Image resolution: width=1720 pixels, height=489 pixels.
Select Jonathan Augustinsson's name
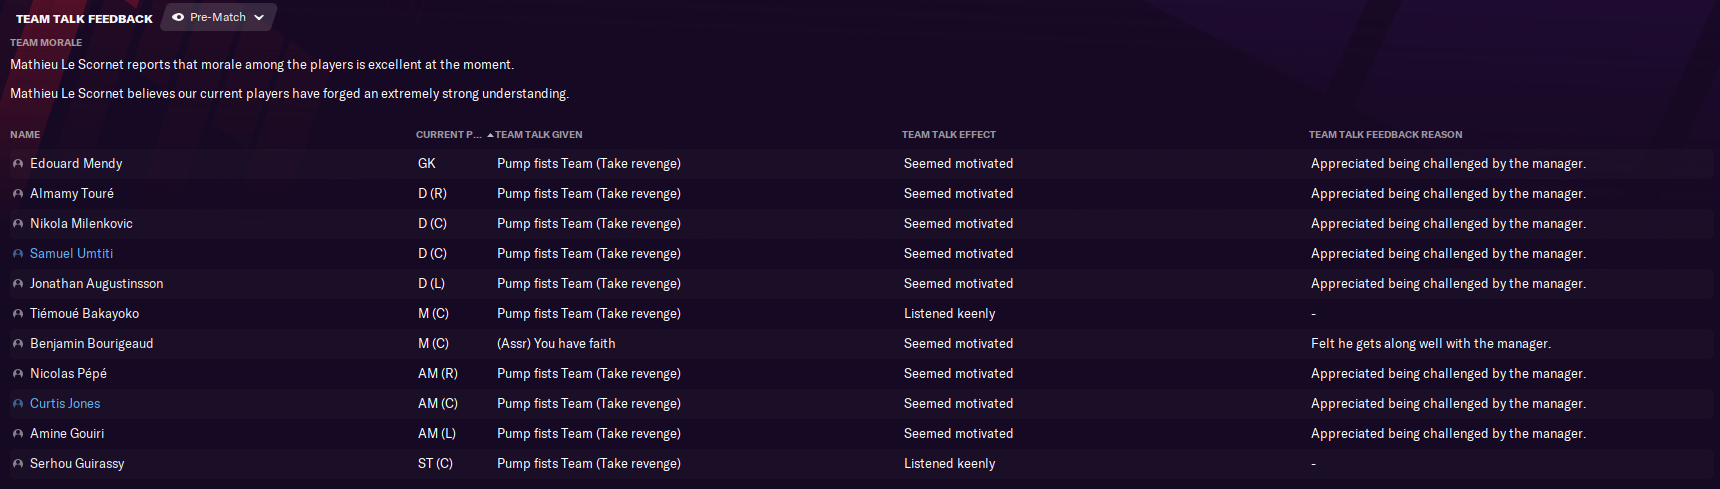[x=96, y=284]
